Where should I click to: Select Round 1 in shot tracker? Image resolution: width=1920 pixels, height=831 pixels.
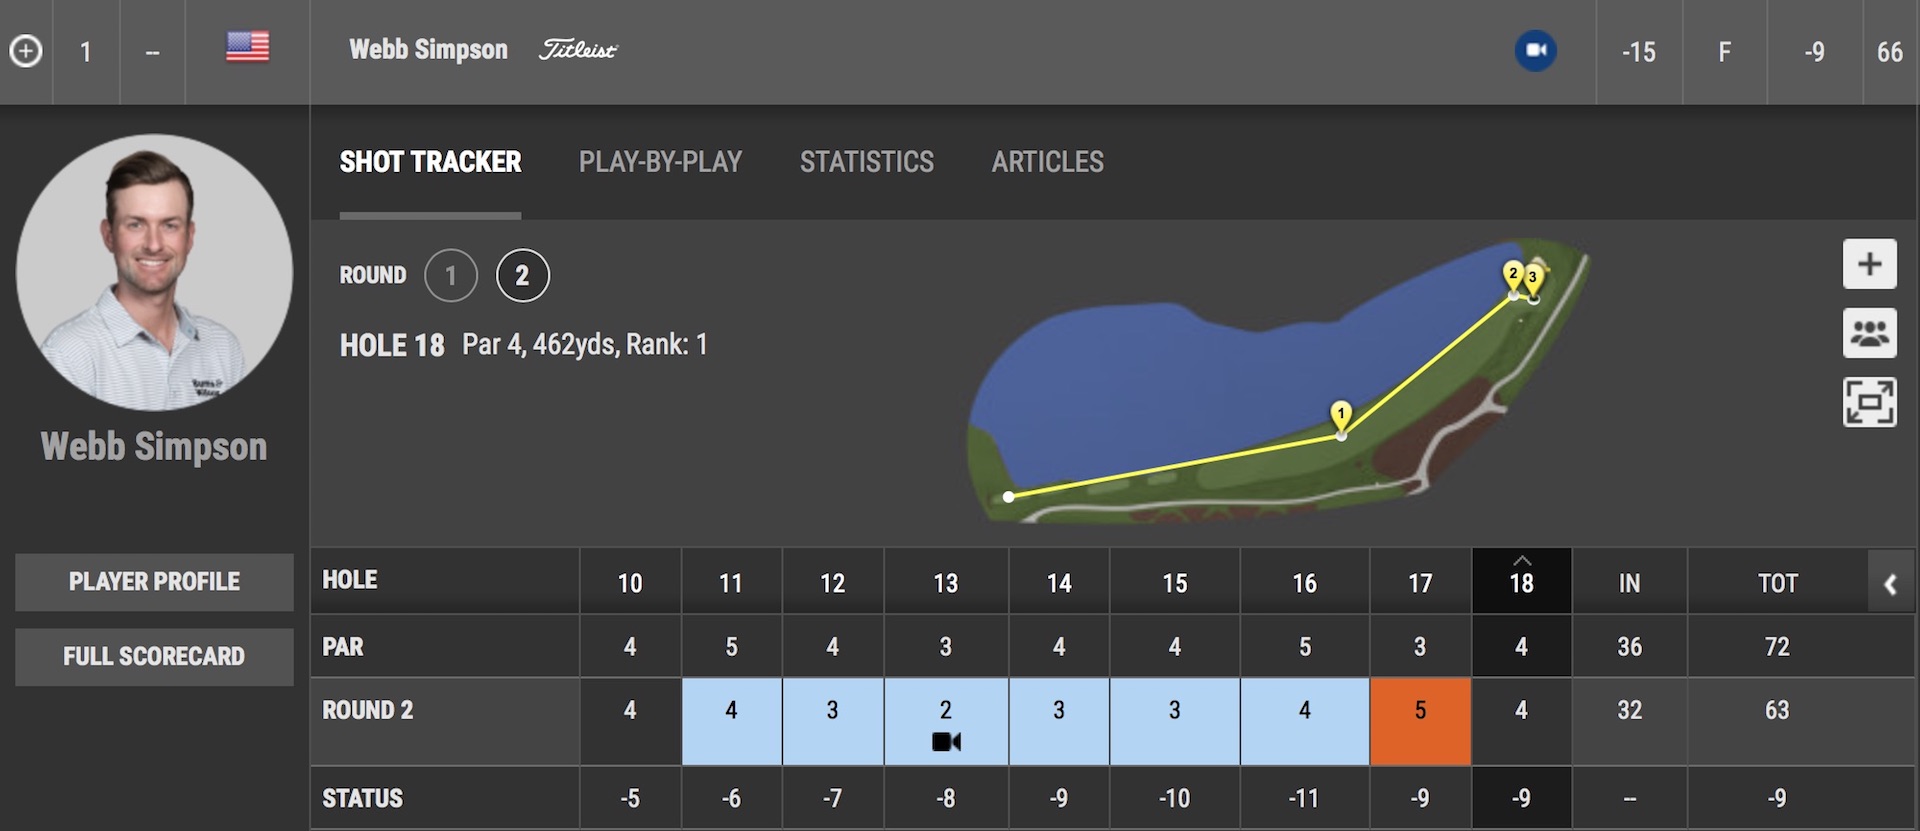point(451,275)
